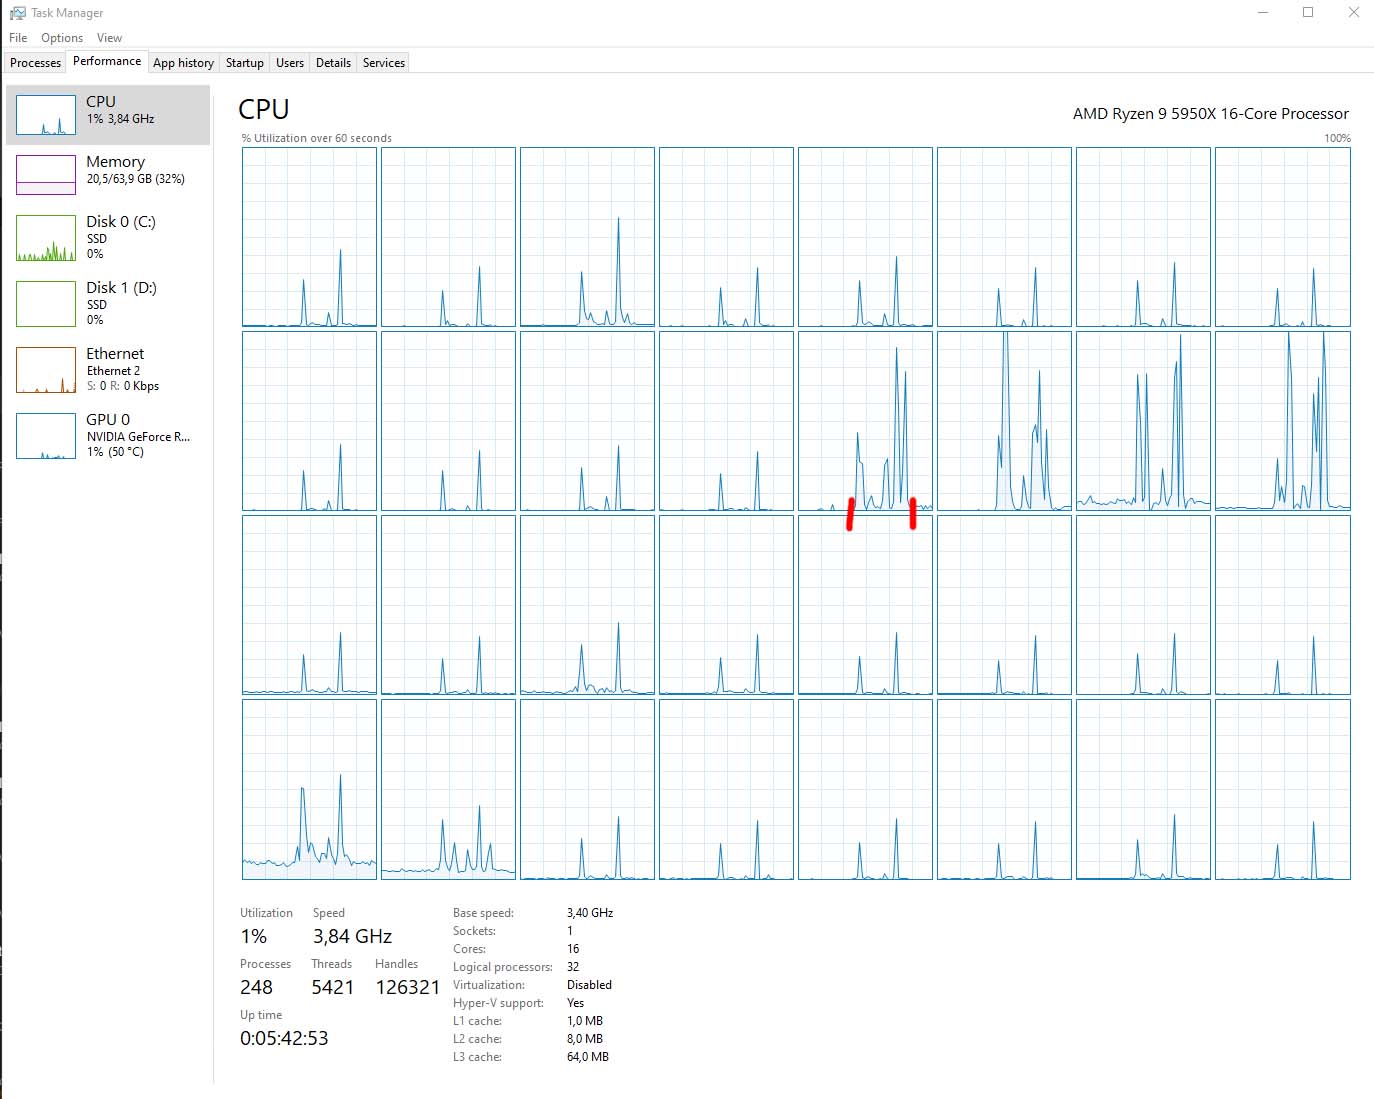Click the Up time counter value

tap(285, 1038)
